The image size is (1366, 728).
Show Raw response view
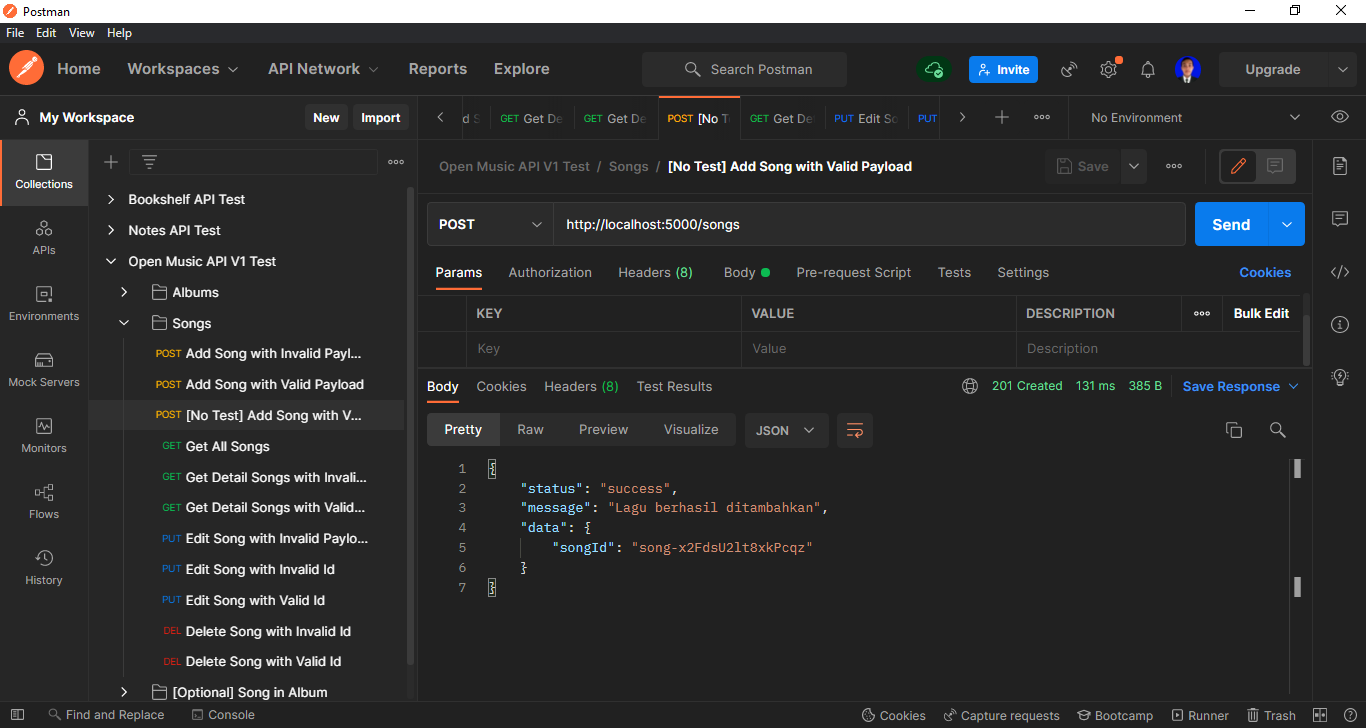point(530,429)
